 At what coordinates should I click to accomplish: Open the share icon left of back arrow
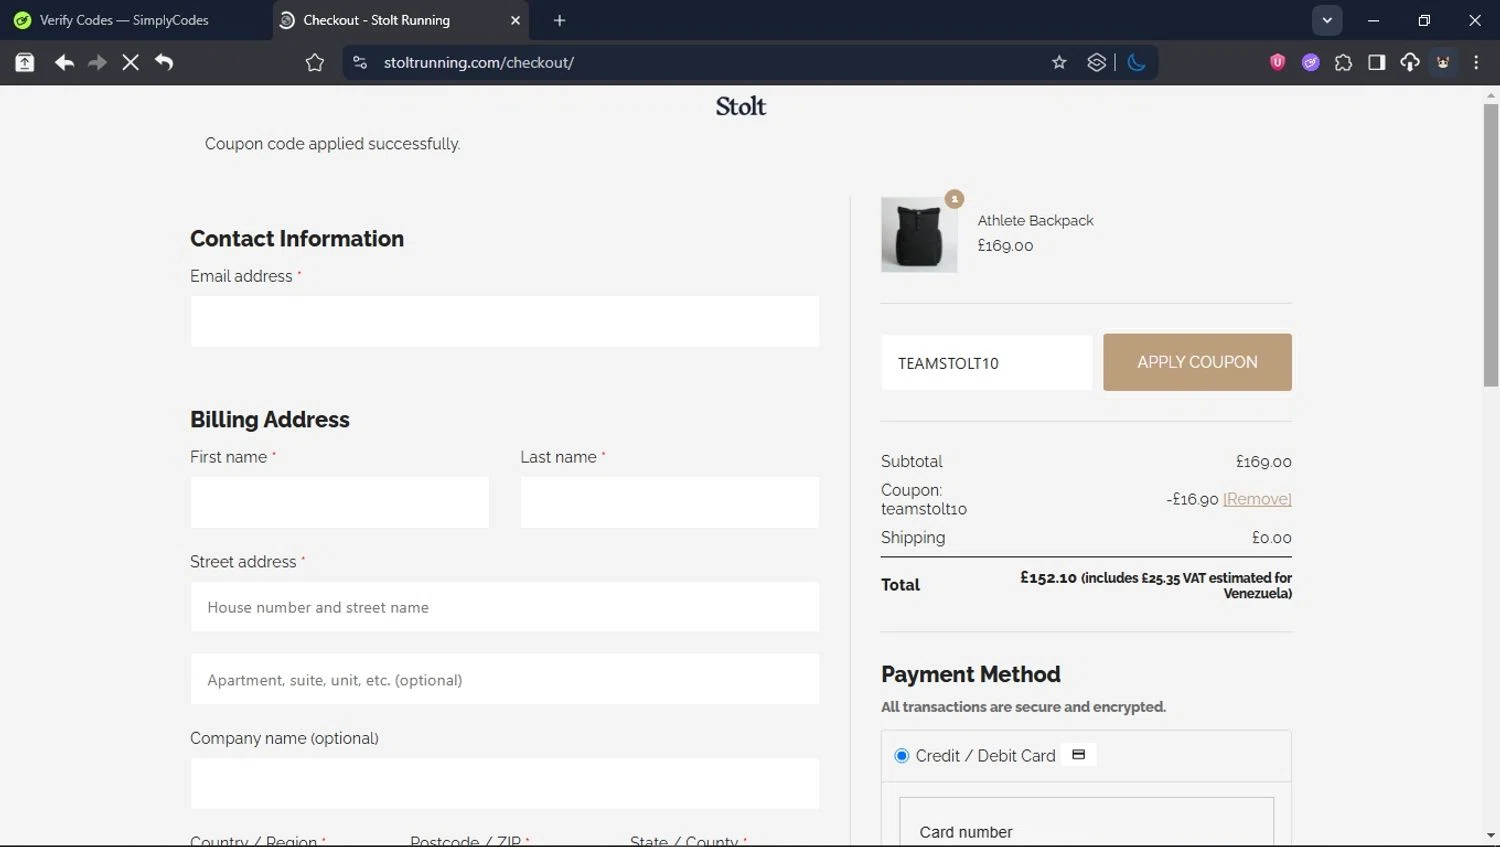[x=25, y=62]
